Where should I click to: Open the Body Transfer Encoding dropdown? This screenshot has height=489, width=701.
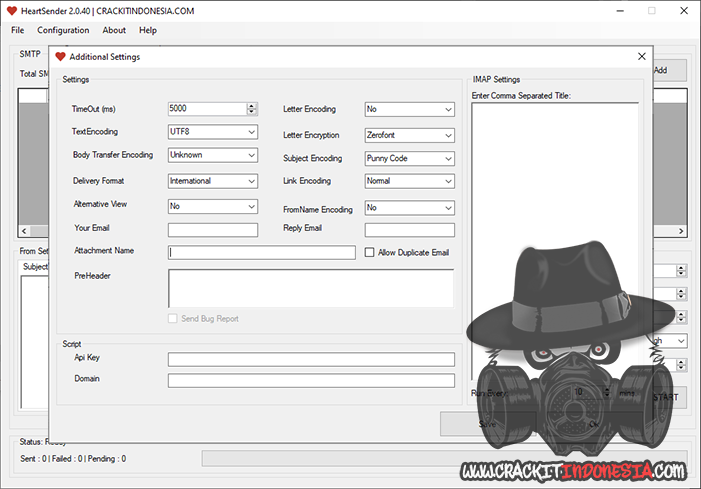click(213, 155)
